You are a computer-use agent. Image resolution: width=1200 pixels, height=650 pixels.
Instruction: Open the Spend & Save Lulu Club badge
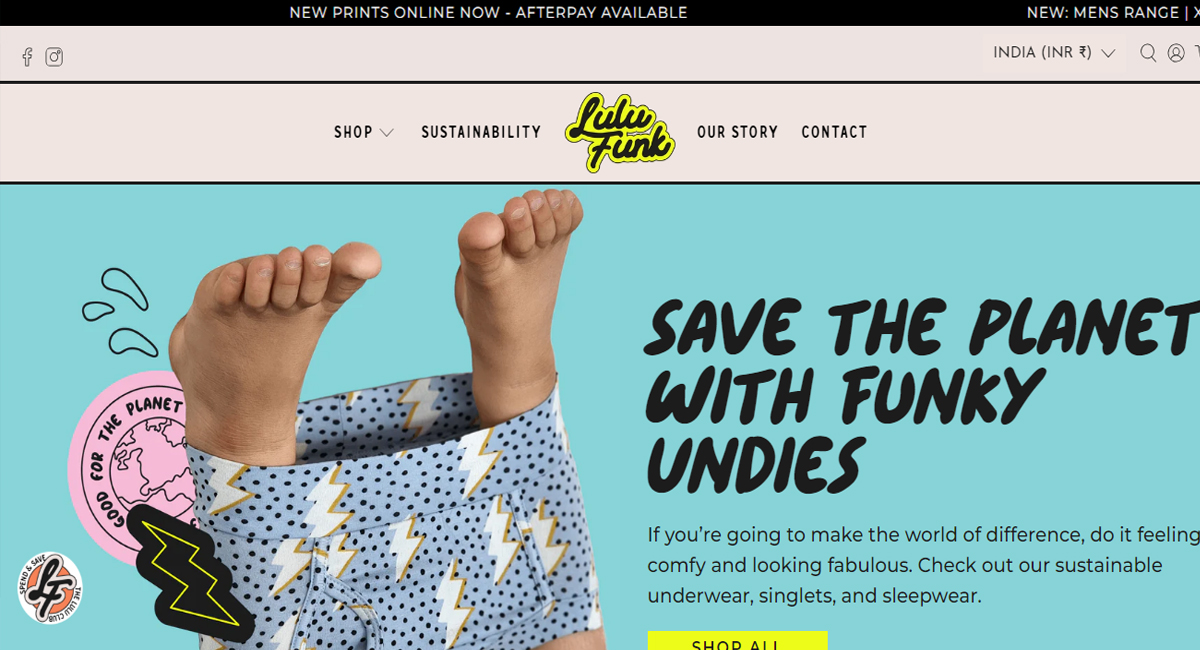50,589
